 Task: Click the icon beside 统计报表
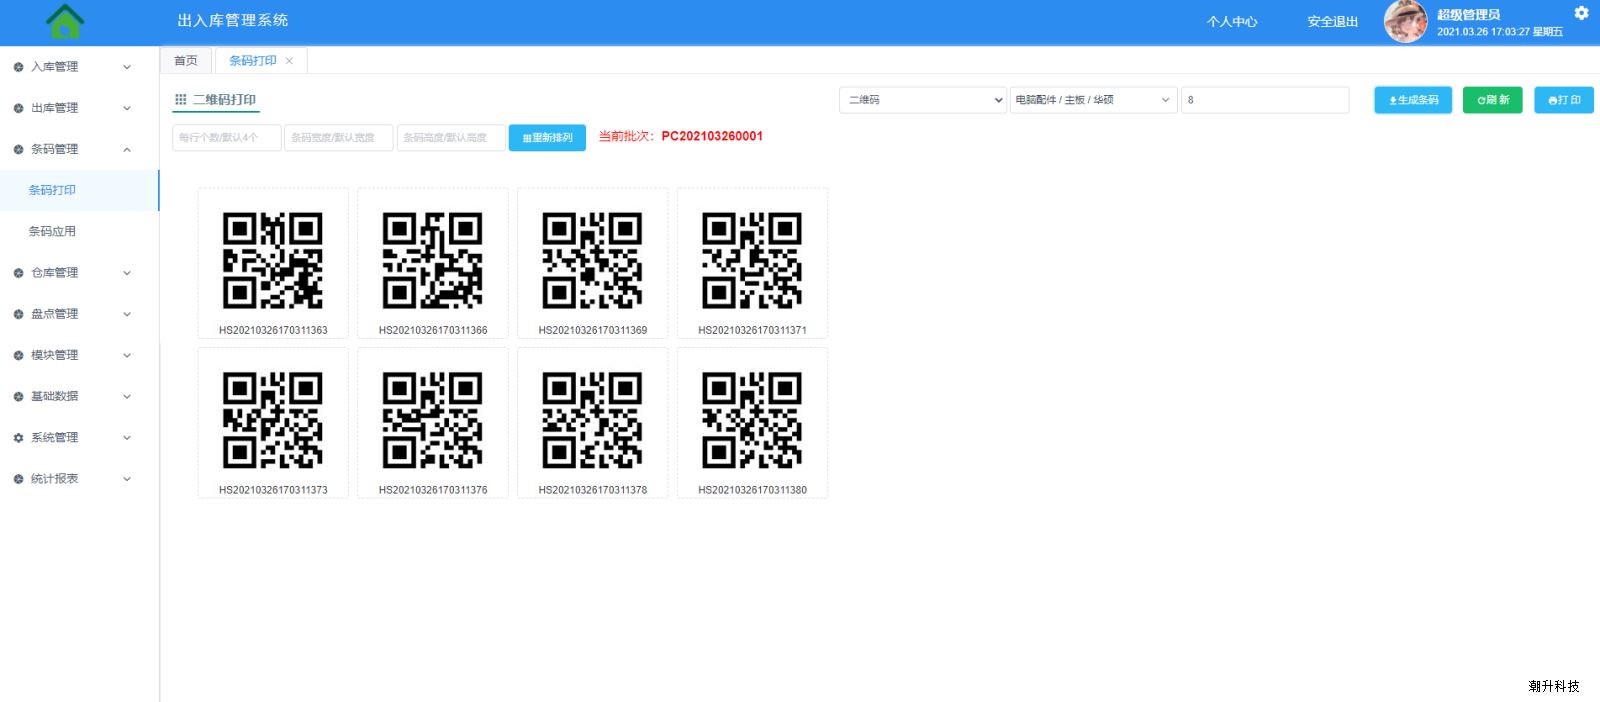(18, 479)
